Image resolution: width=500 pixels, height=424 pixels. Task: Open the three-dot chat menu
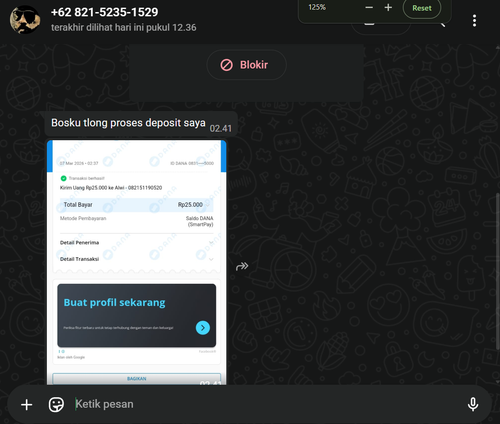click(x=474, y=21)
